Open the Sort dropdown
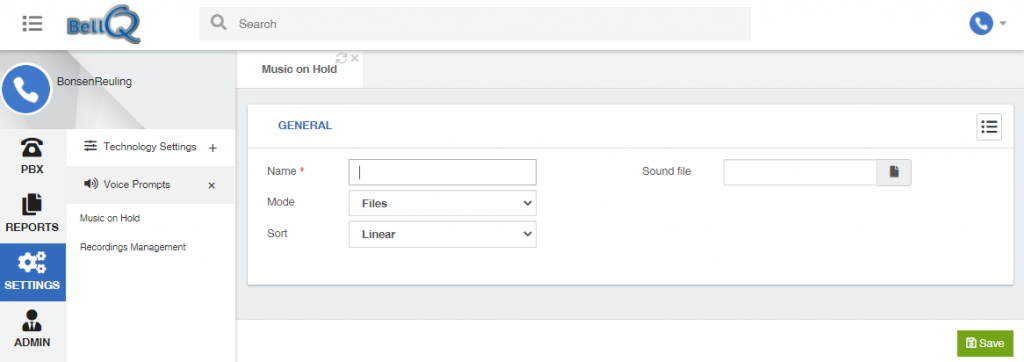This screenshot has height=362, width=1024. pyautogui.click(x=442, y=234)
